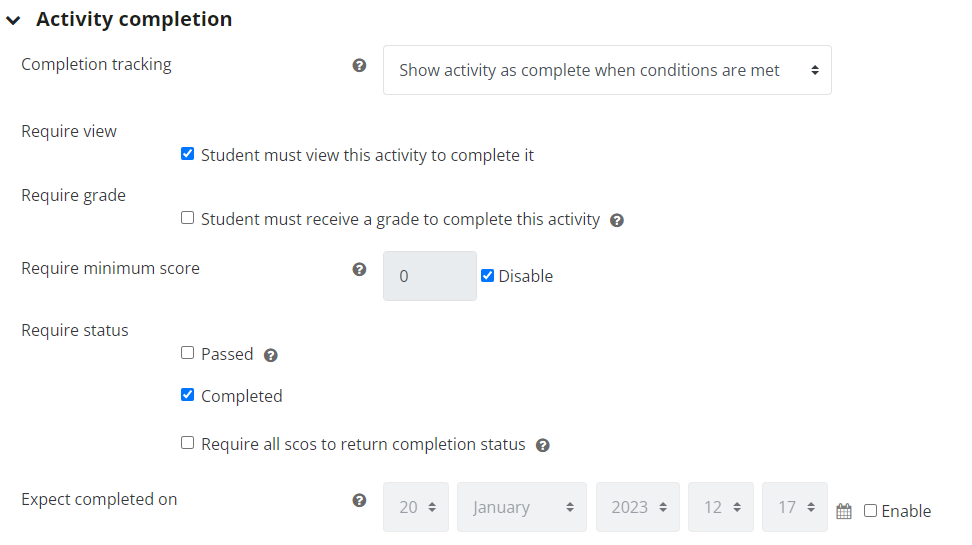
Task: Tick the Passed status checkbox
Action: [187, 353]
